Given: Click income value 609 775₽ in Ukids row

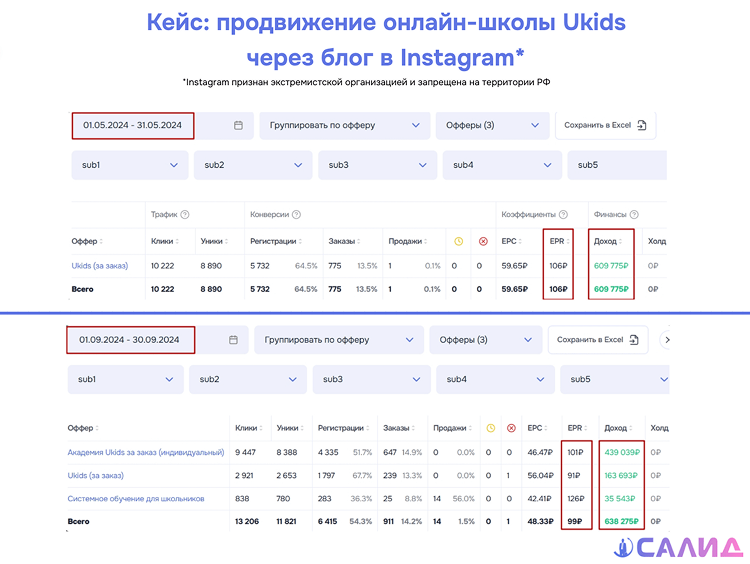Looking at the screenshot, I should coord(611,265).
